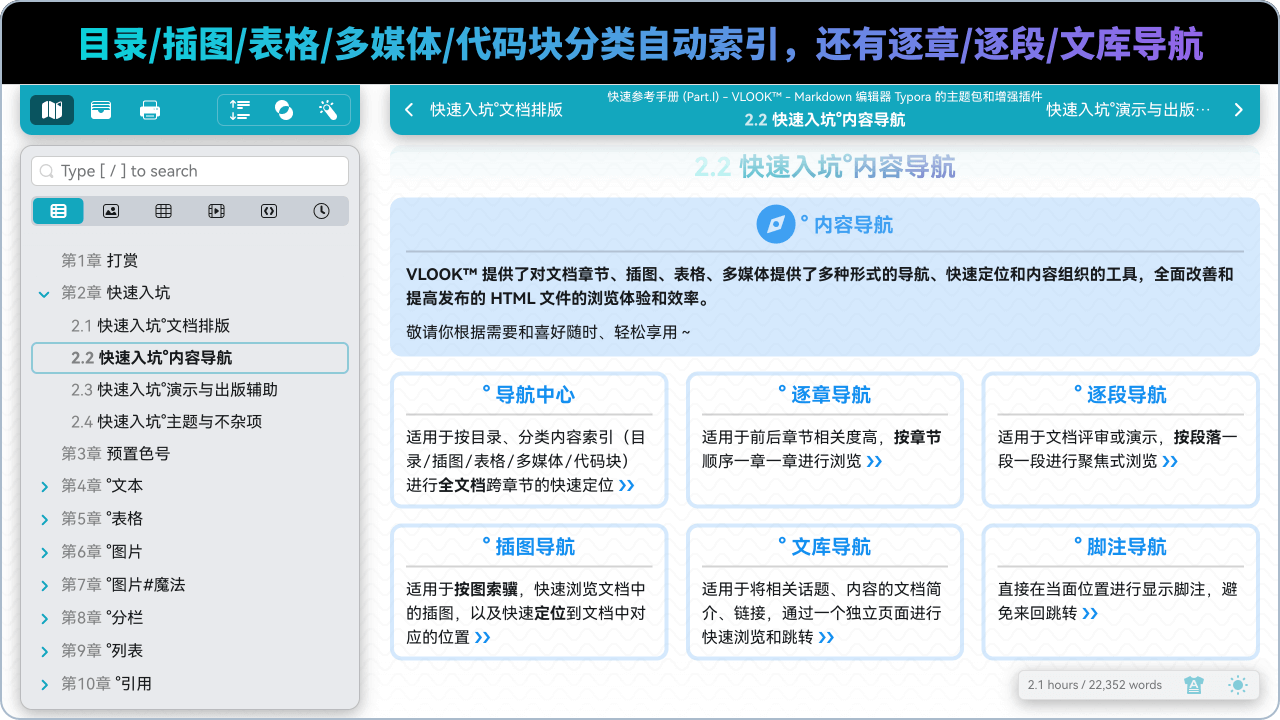The height and width of the screenshot is (720, 1280).
Task: Click 第4章 °文本 chapter label
Action: 102,486
